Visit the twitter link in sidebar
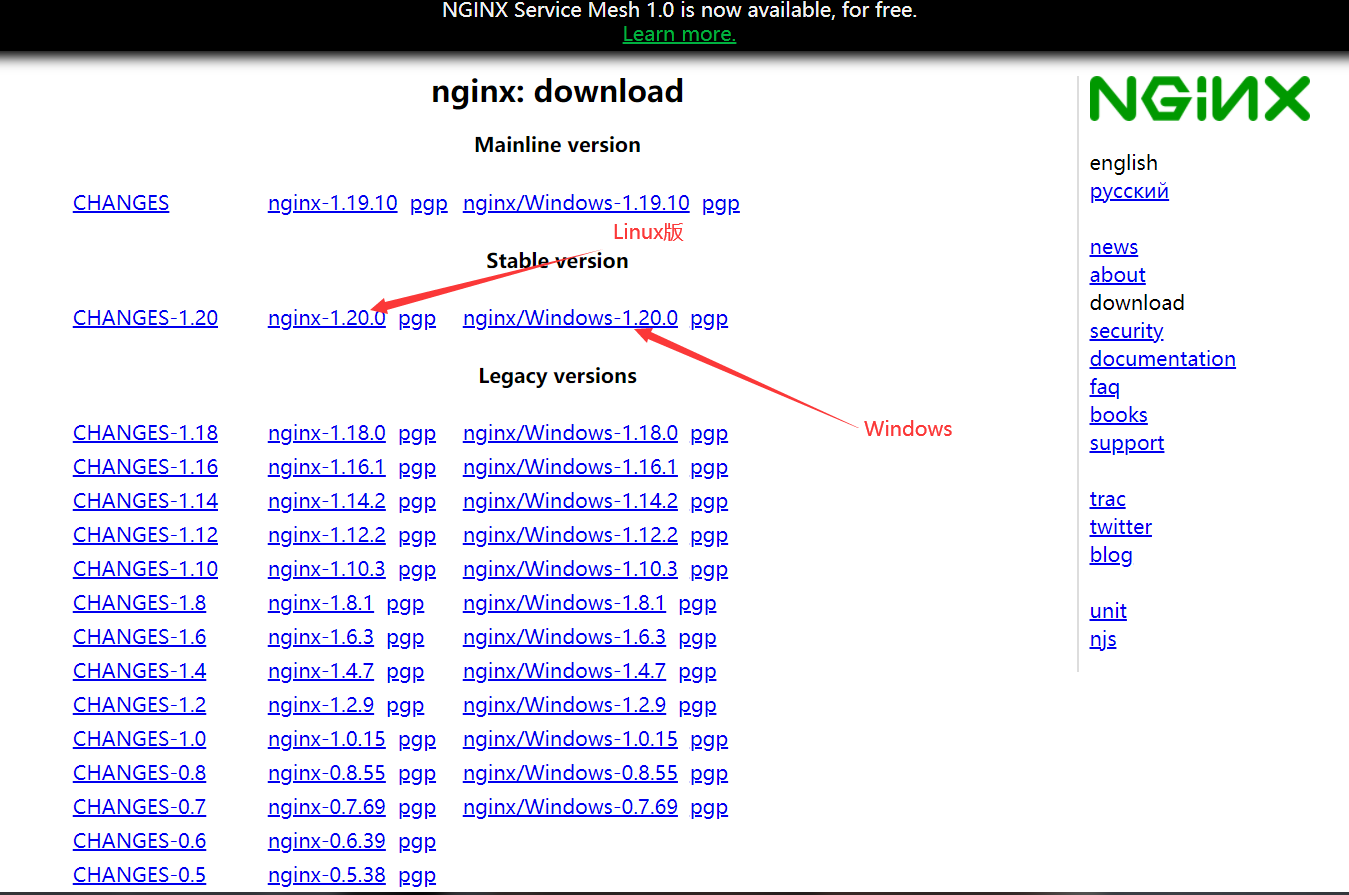The height and width of the screenshot is (895, 1349). (1120, 527)
